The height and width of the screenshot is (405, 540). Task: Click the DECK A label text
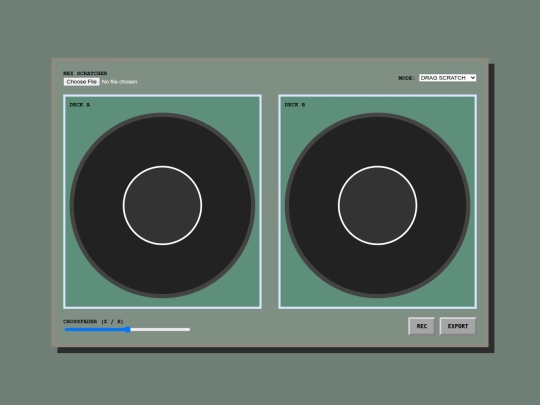[80, 105]
